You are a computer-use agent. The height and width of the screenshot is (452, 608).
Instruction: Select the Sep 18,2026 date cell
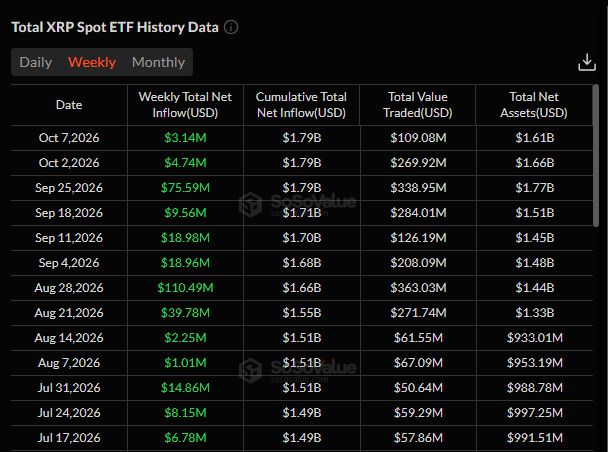(x=69, y=212)
